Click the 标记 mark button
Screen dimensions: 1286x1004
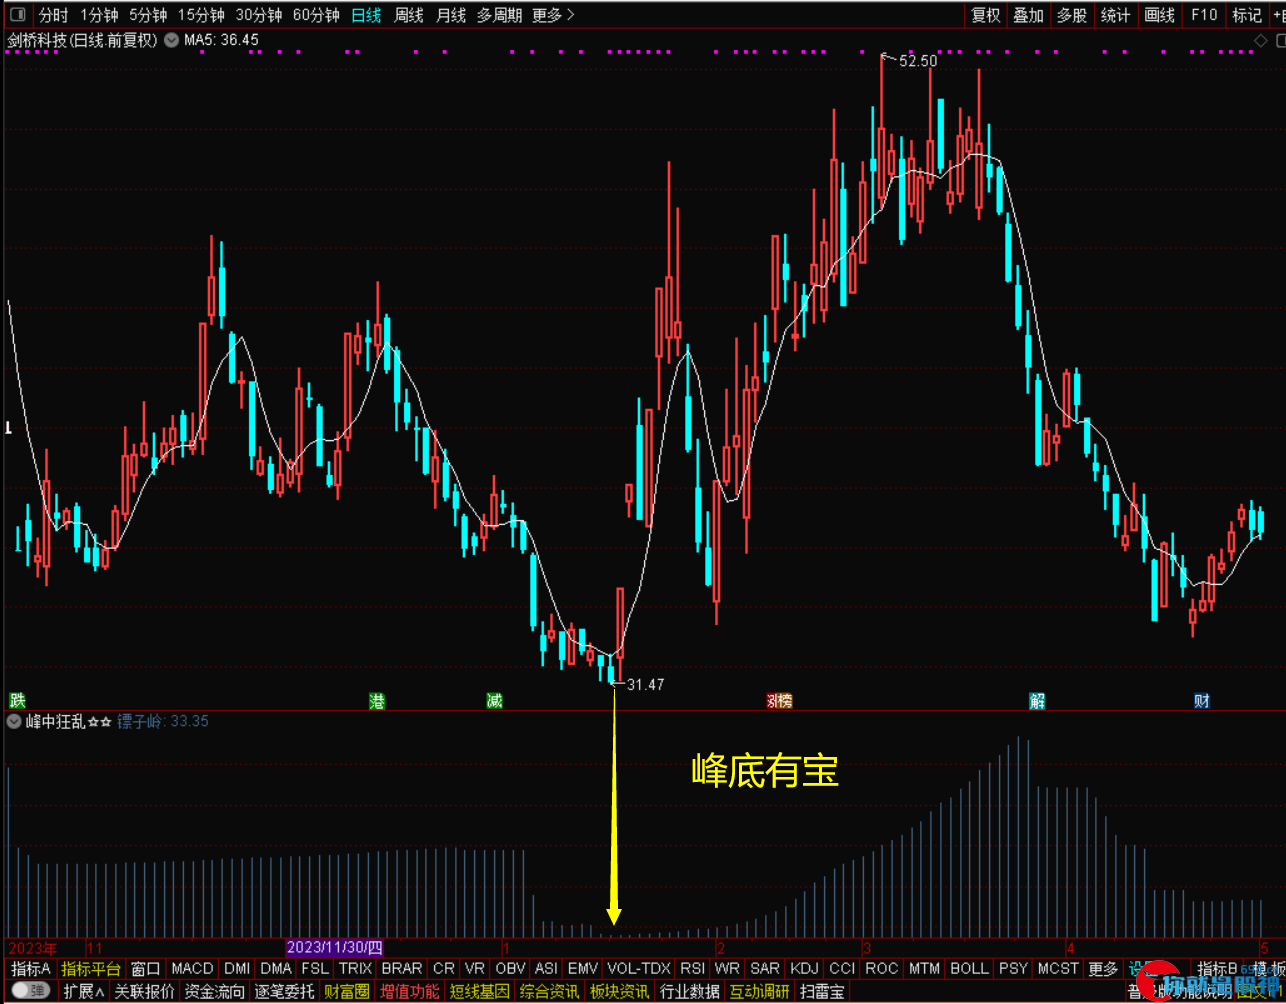(1246, 15)
